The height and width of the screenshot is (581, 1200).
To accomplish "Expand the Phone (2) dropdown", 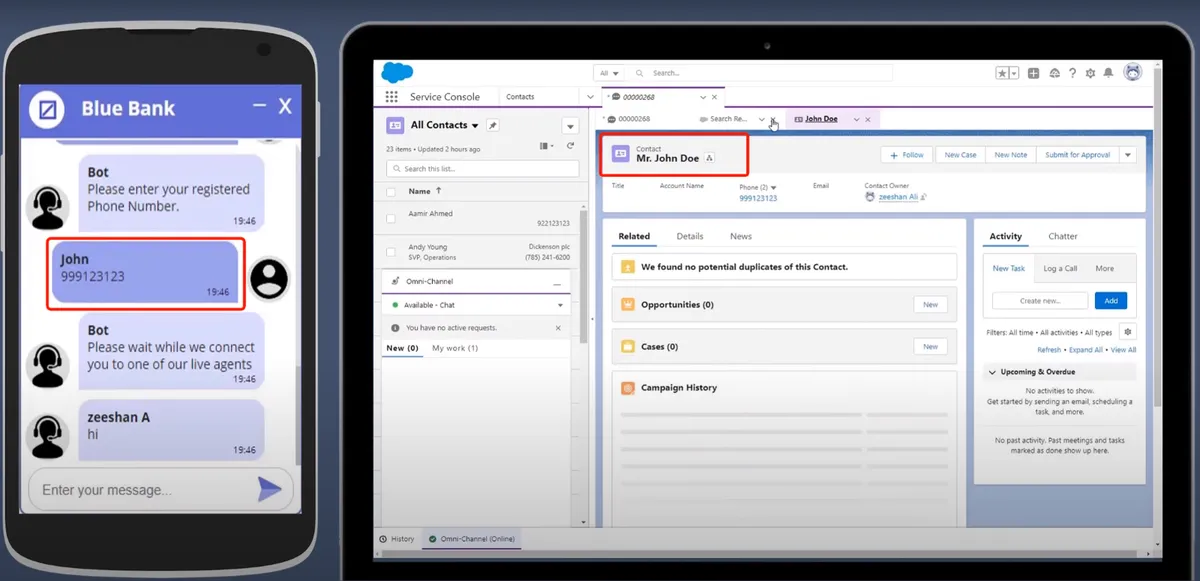I will pyautogui.click(x=773, y=186).
